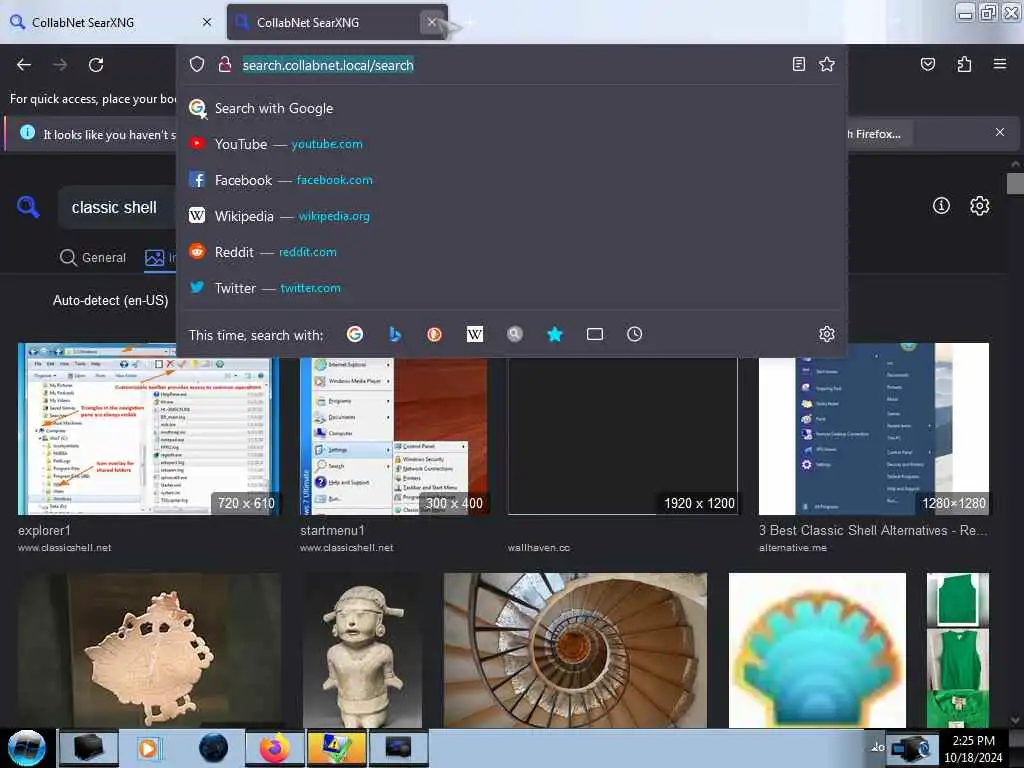Search this time with Wikipedia icon
The width and height of the screenshot is (1024, 768).
(x=475, y=334)
